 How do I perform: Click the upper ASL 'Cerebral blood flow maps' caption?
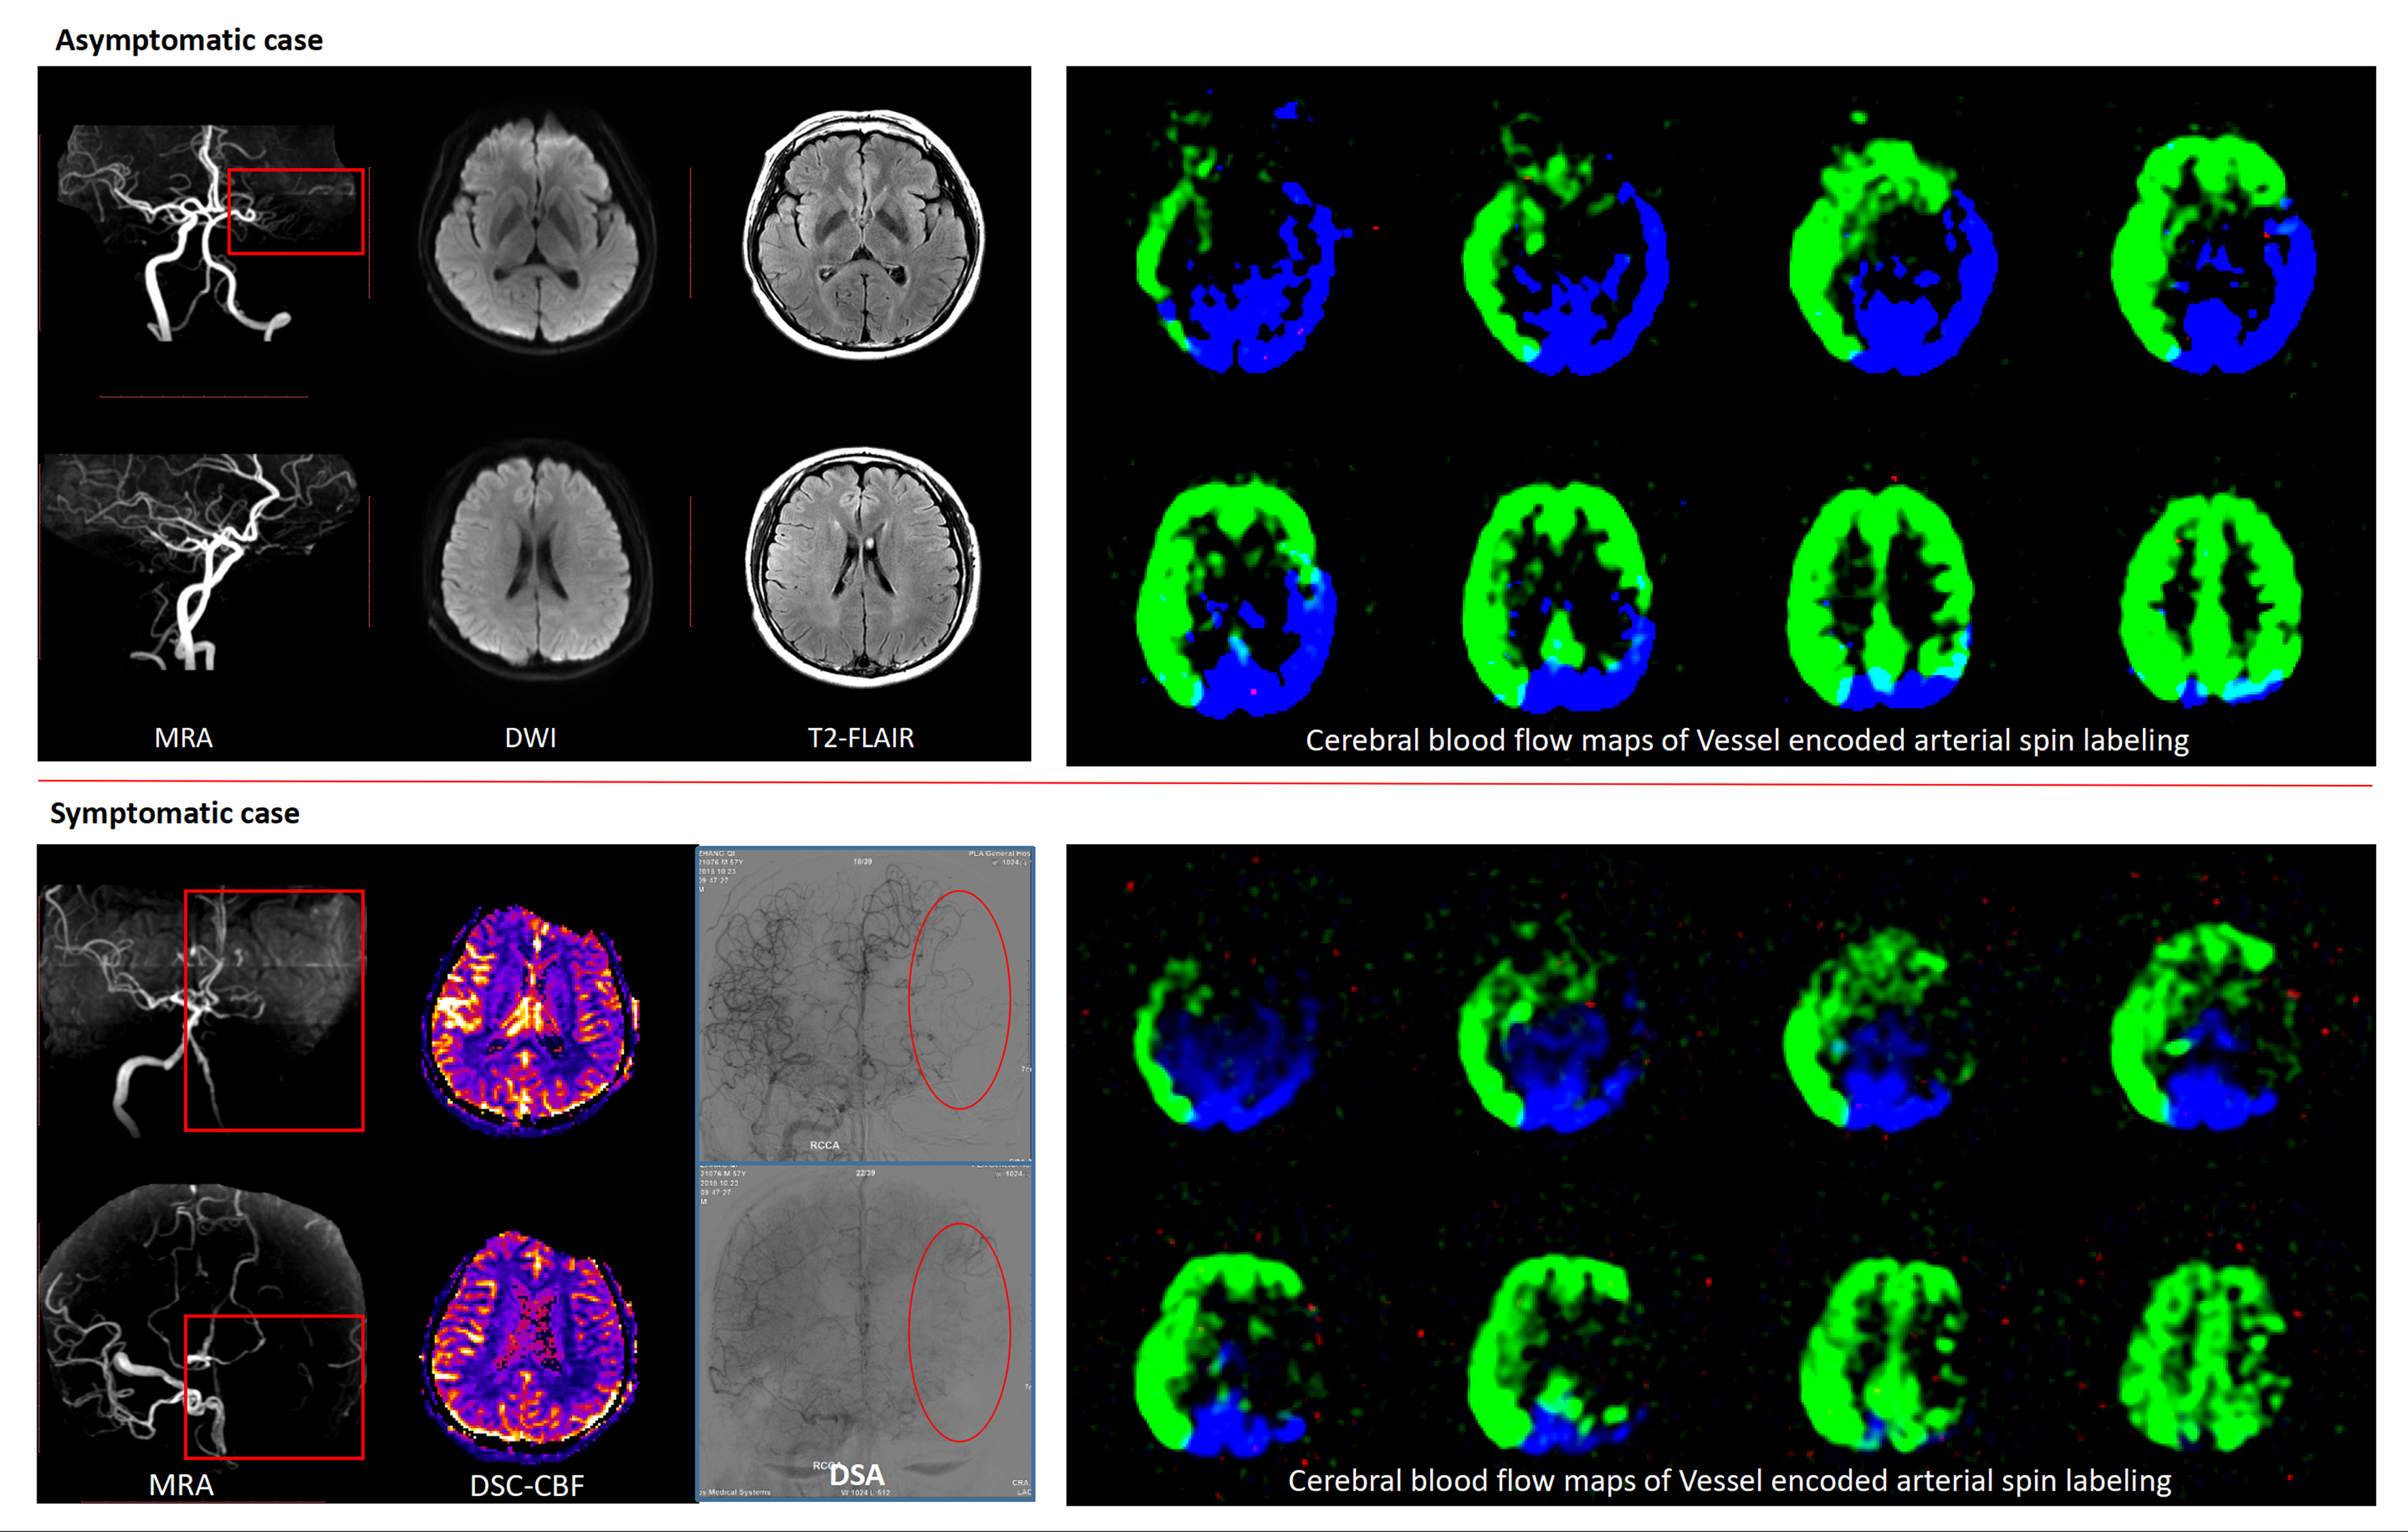(x=1746, y=740)
